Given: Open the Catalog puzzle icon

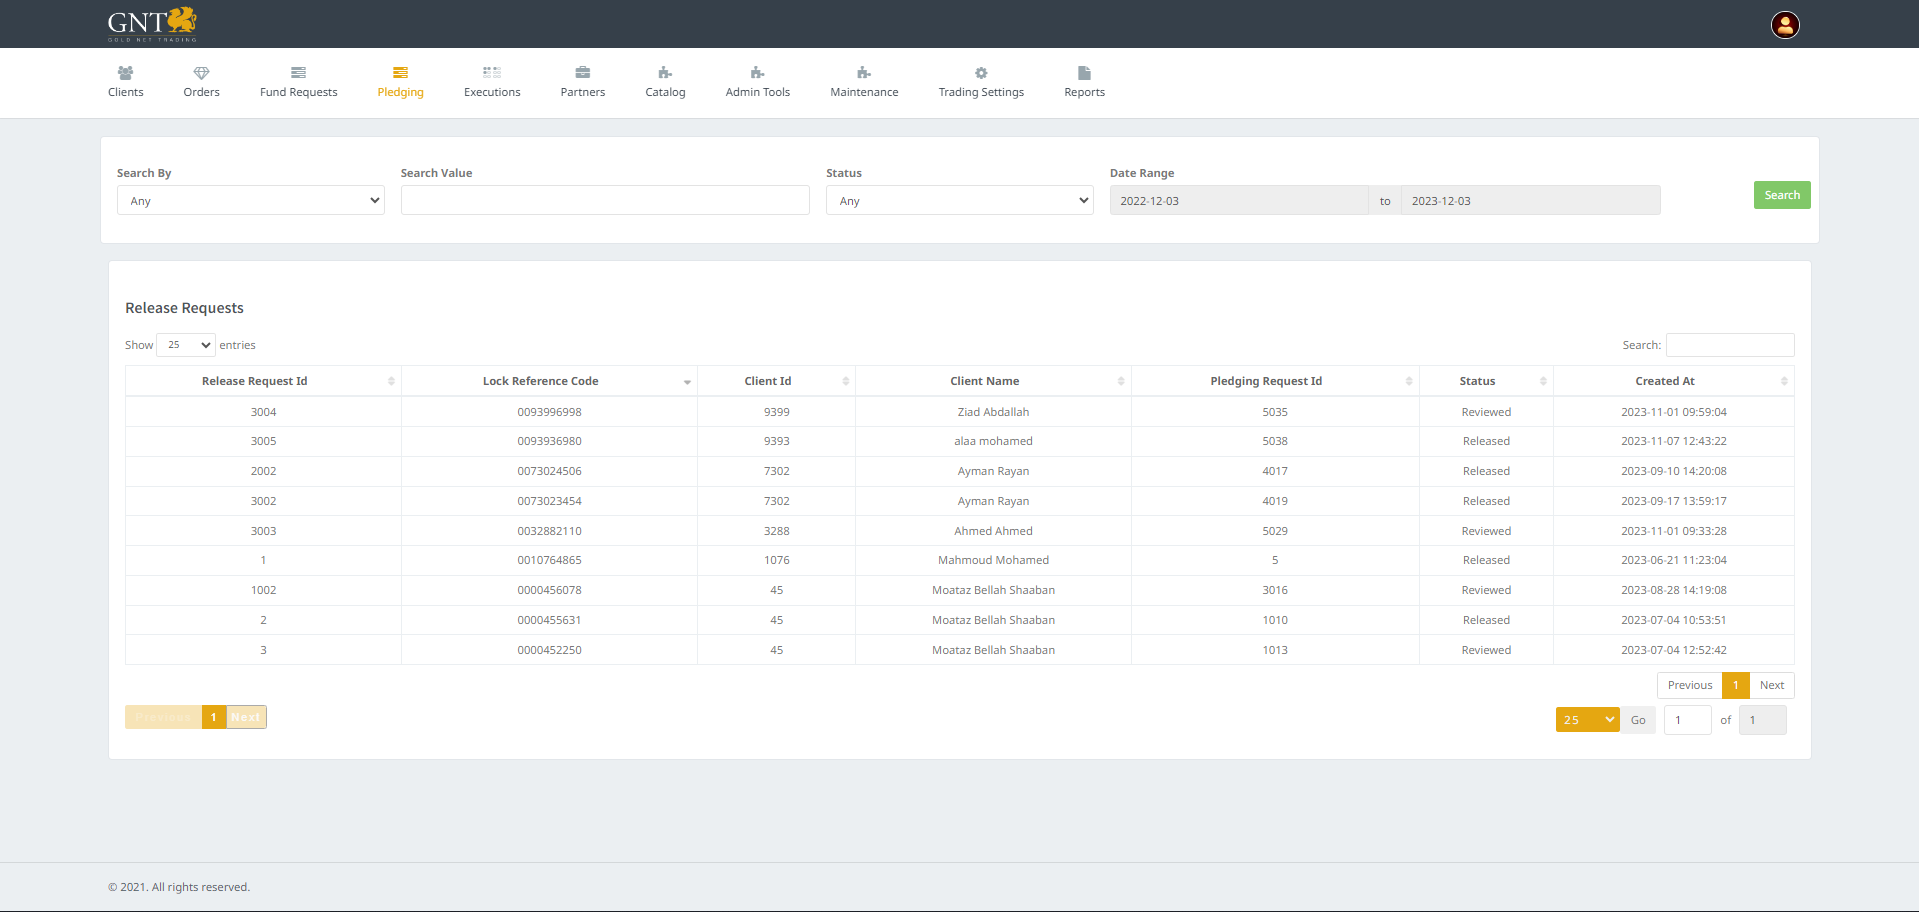Looking at the screenshot, I should [x=665, y=73].
